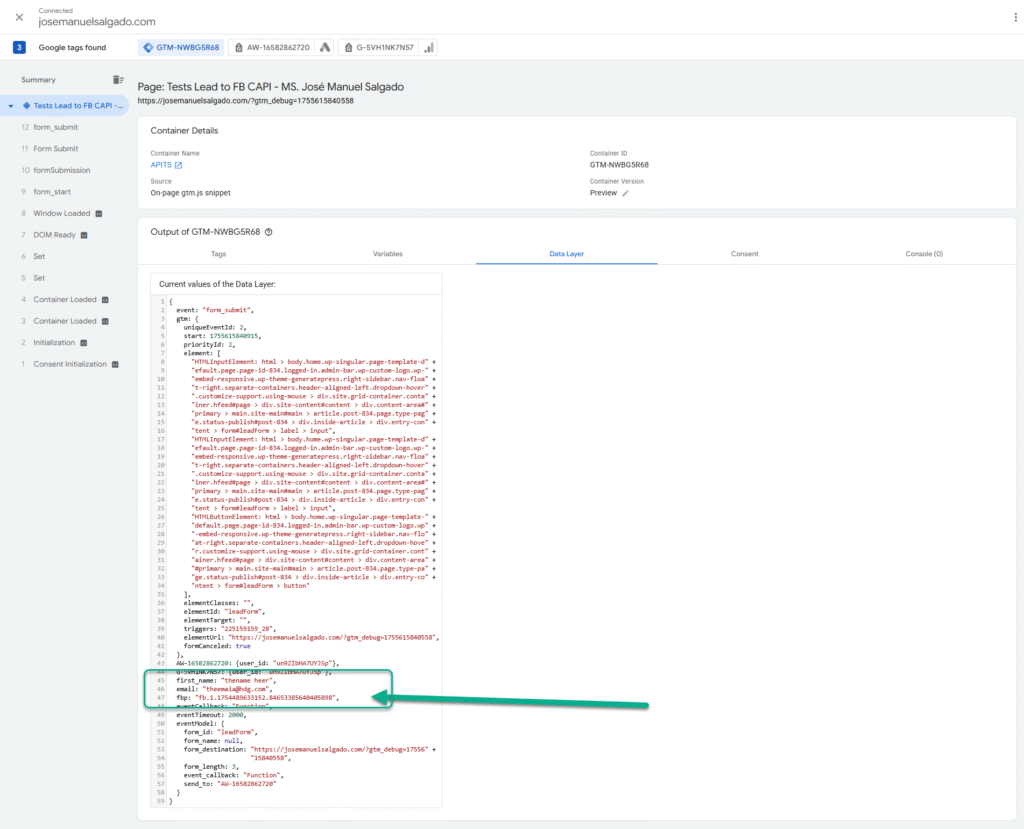This screenshot has width=1024, height=829.
Task: Switch to the Variables tab
Action: click(x=387, y=254)
